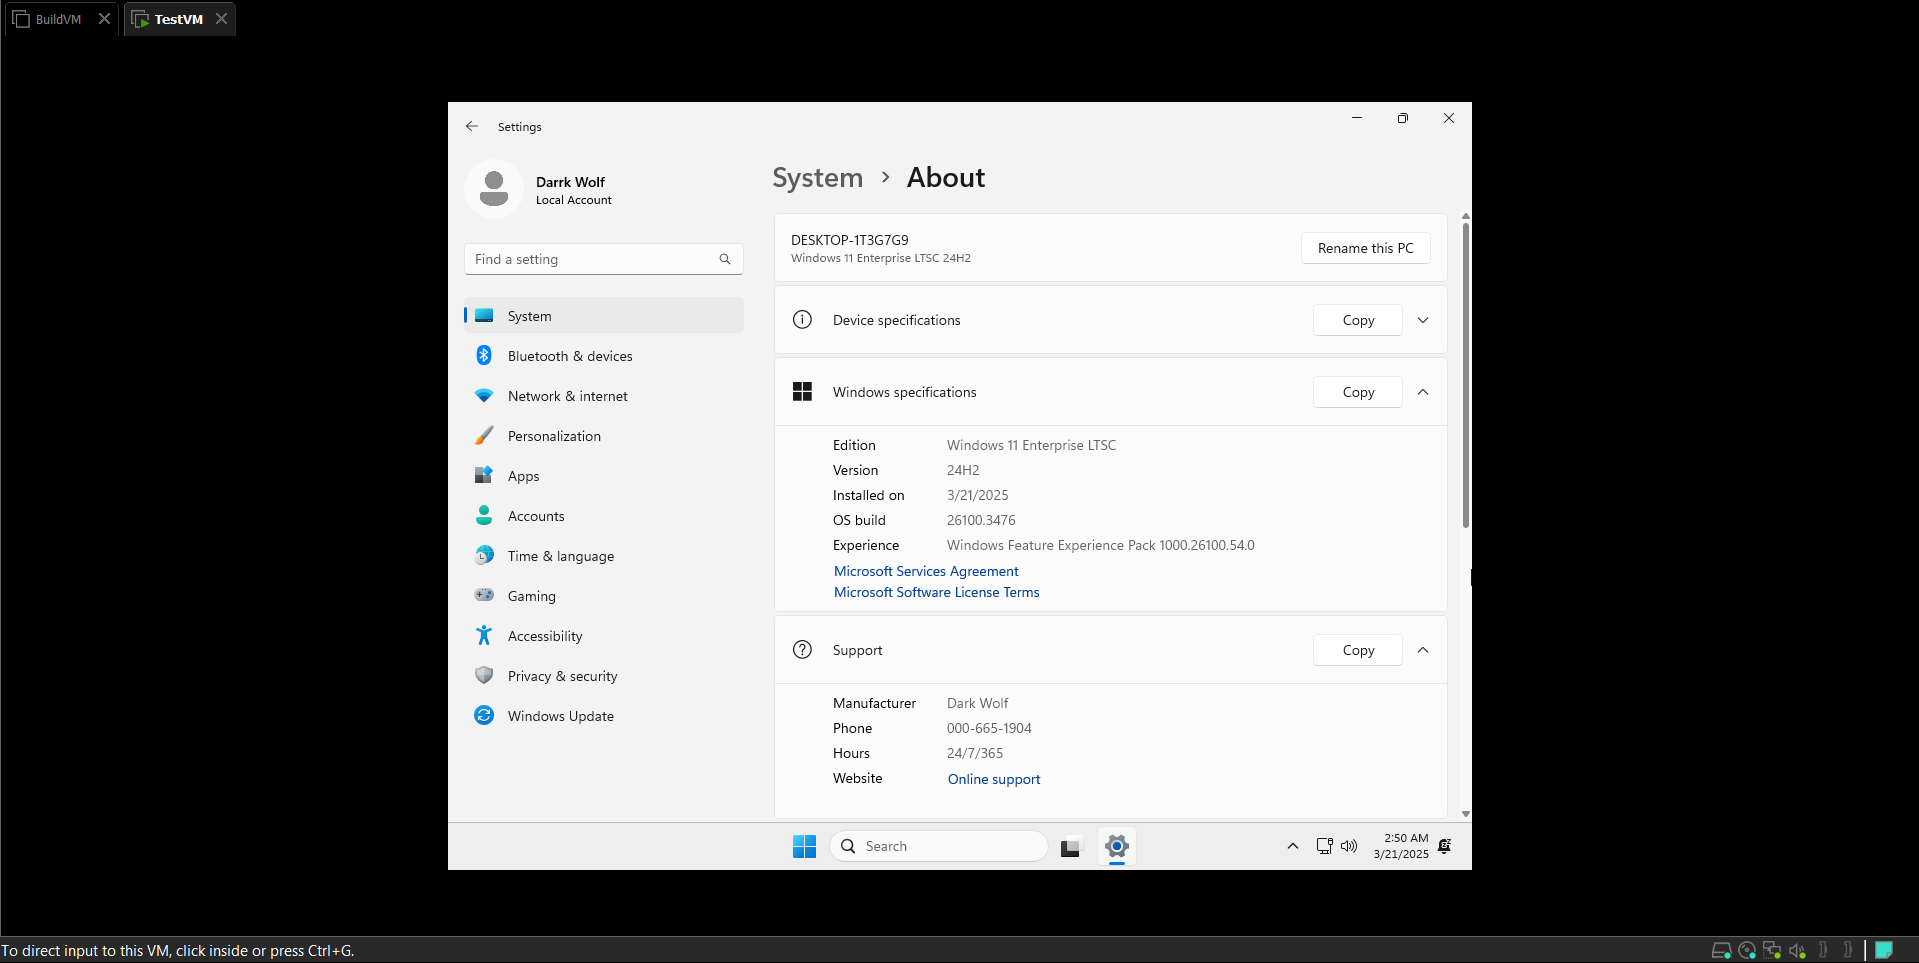Click the Settings page scrollbar
The width and height of the screenshot is (1919, 963).
pyautogui.click(x=1466, y=375)
